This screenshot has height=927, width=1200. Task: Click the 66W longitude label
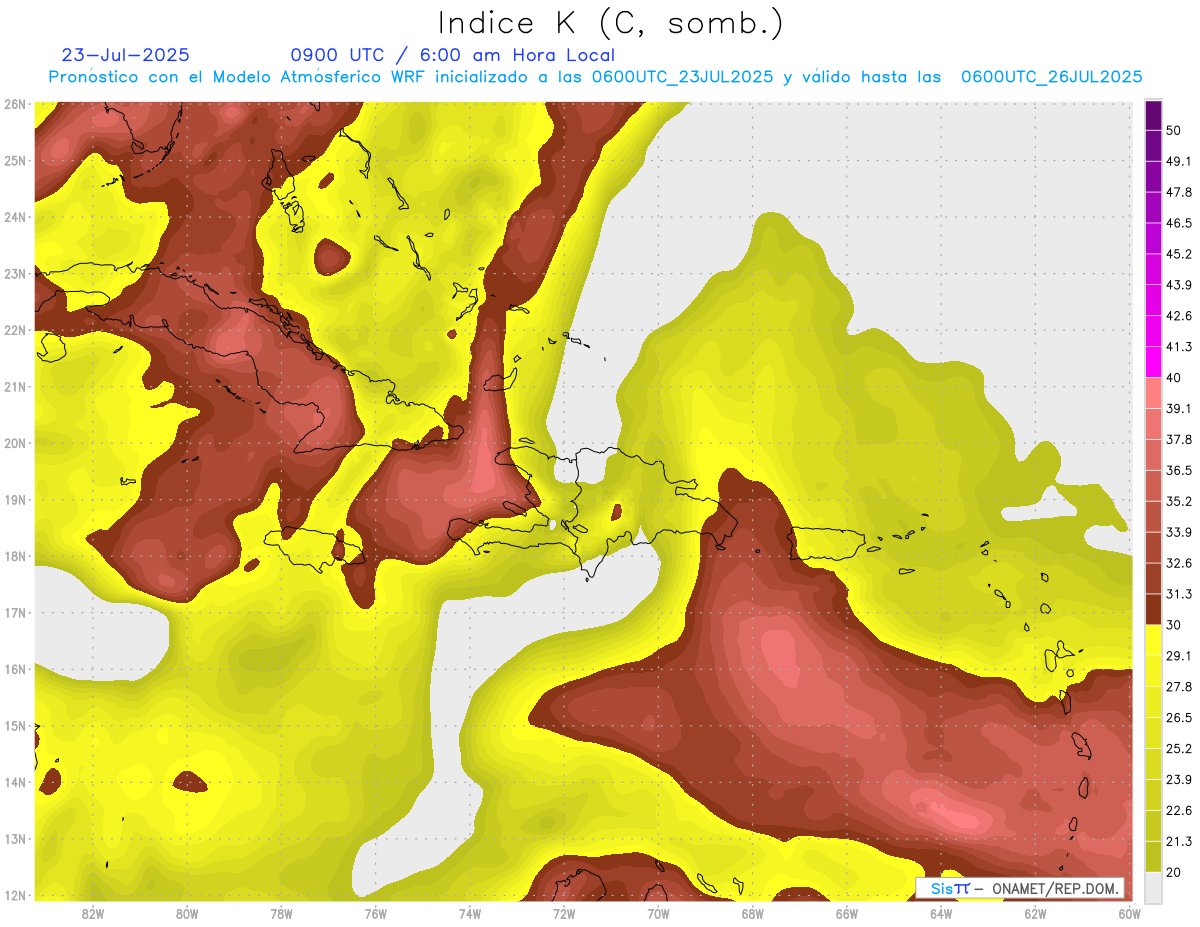click(x=846, y=913)
